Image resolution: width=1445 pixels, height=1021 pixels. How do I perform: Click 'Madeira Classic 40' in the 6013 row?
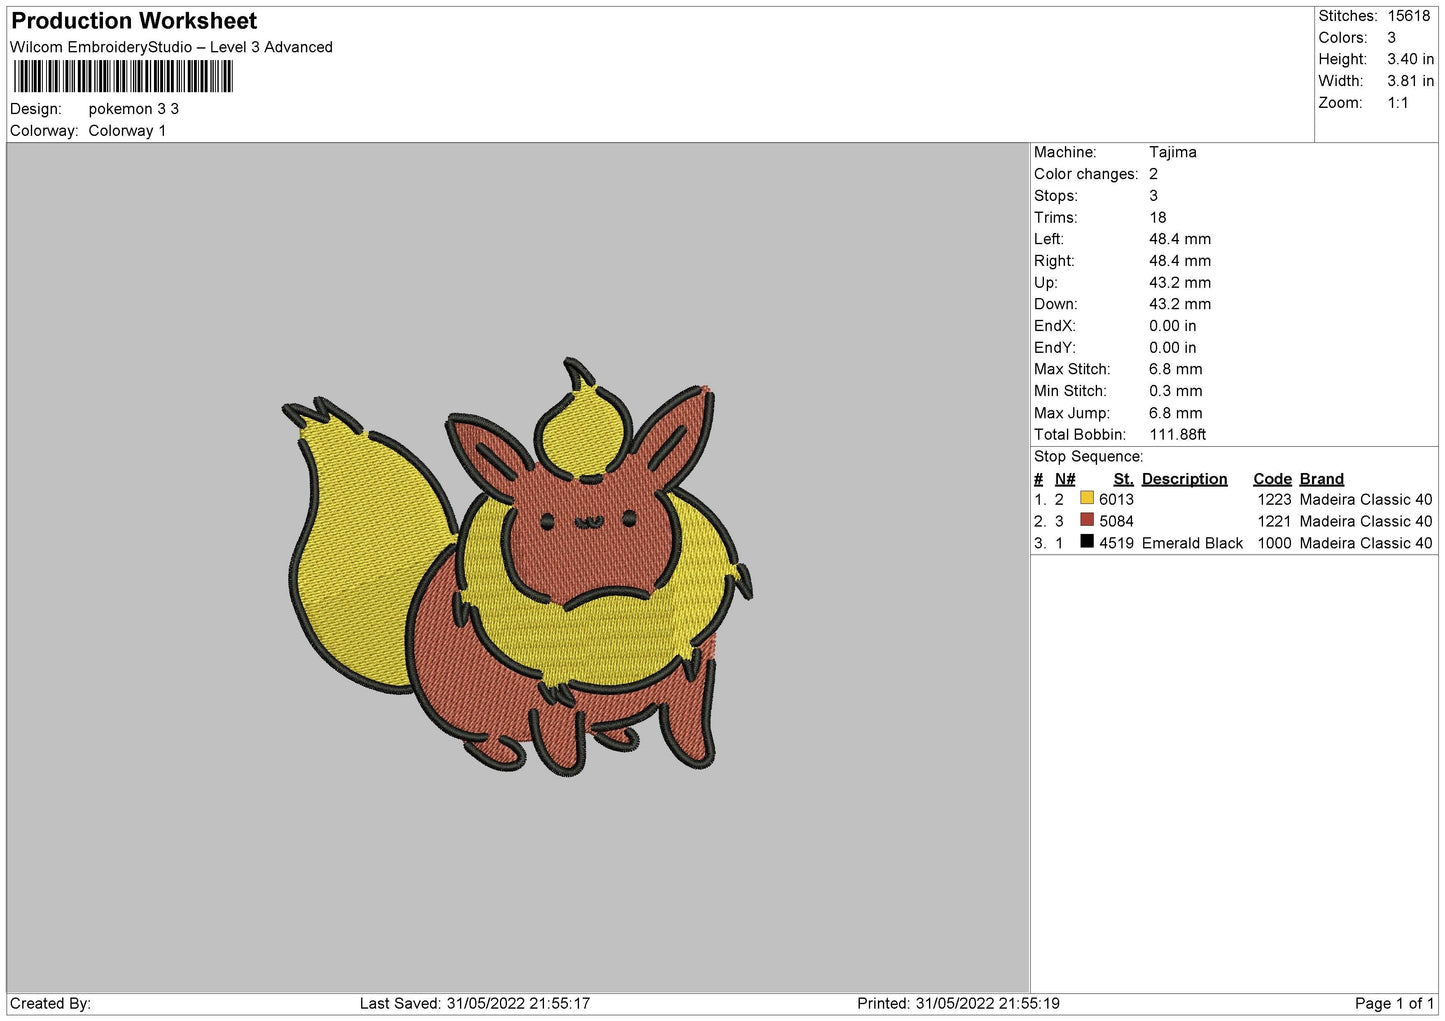click(1366, 500)
